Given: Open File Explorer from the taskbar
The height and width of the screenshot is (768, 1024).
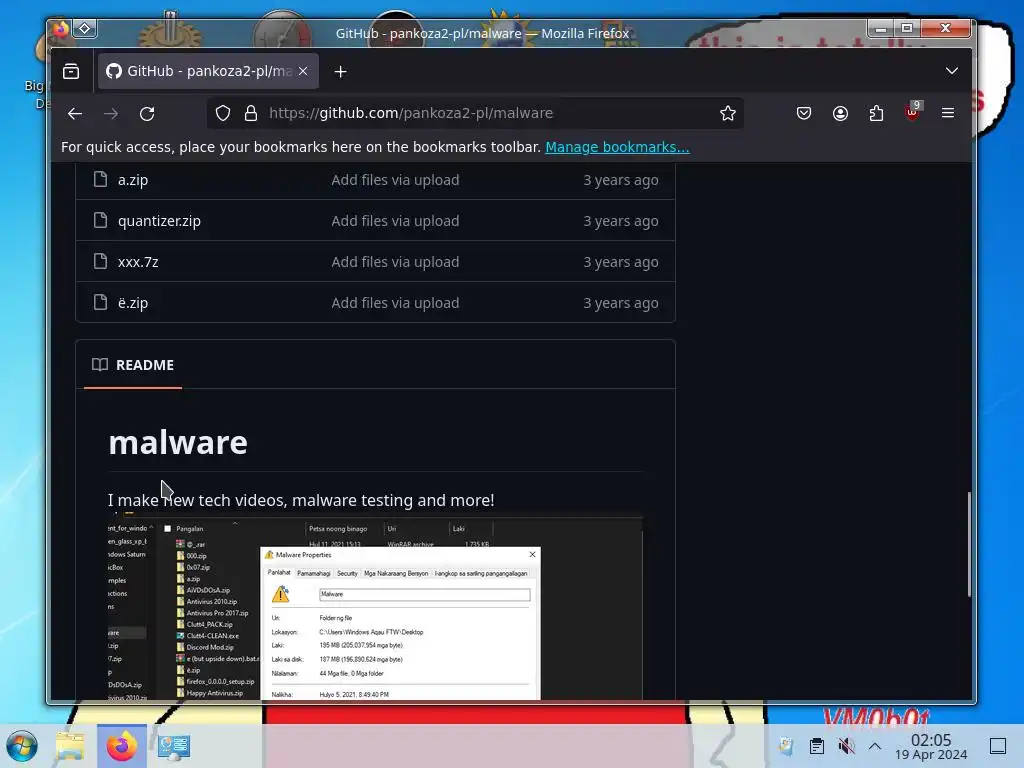Looking at the screenshot, I should click(70, 746).
